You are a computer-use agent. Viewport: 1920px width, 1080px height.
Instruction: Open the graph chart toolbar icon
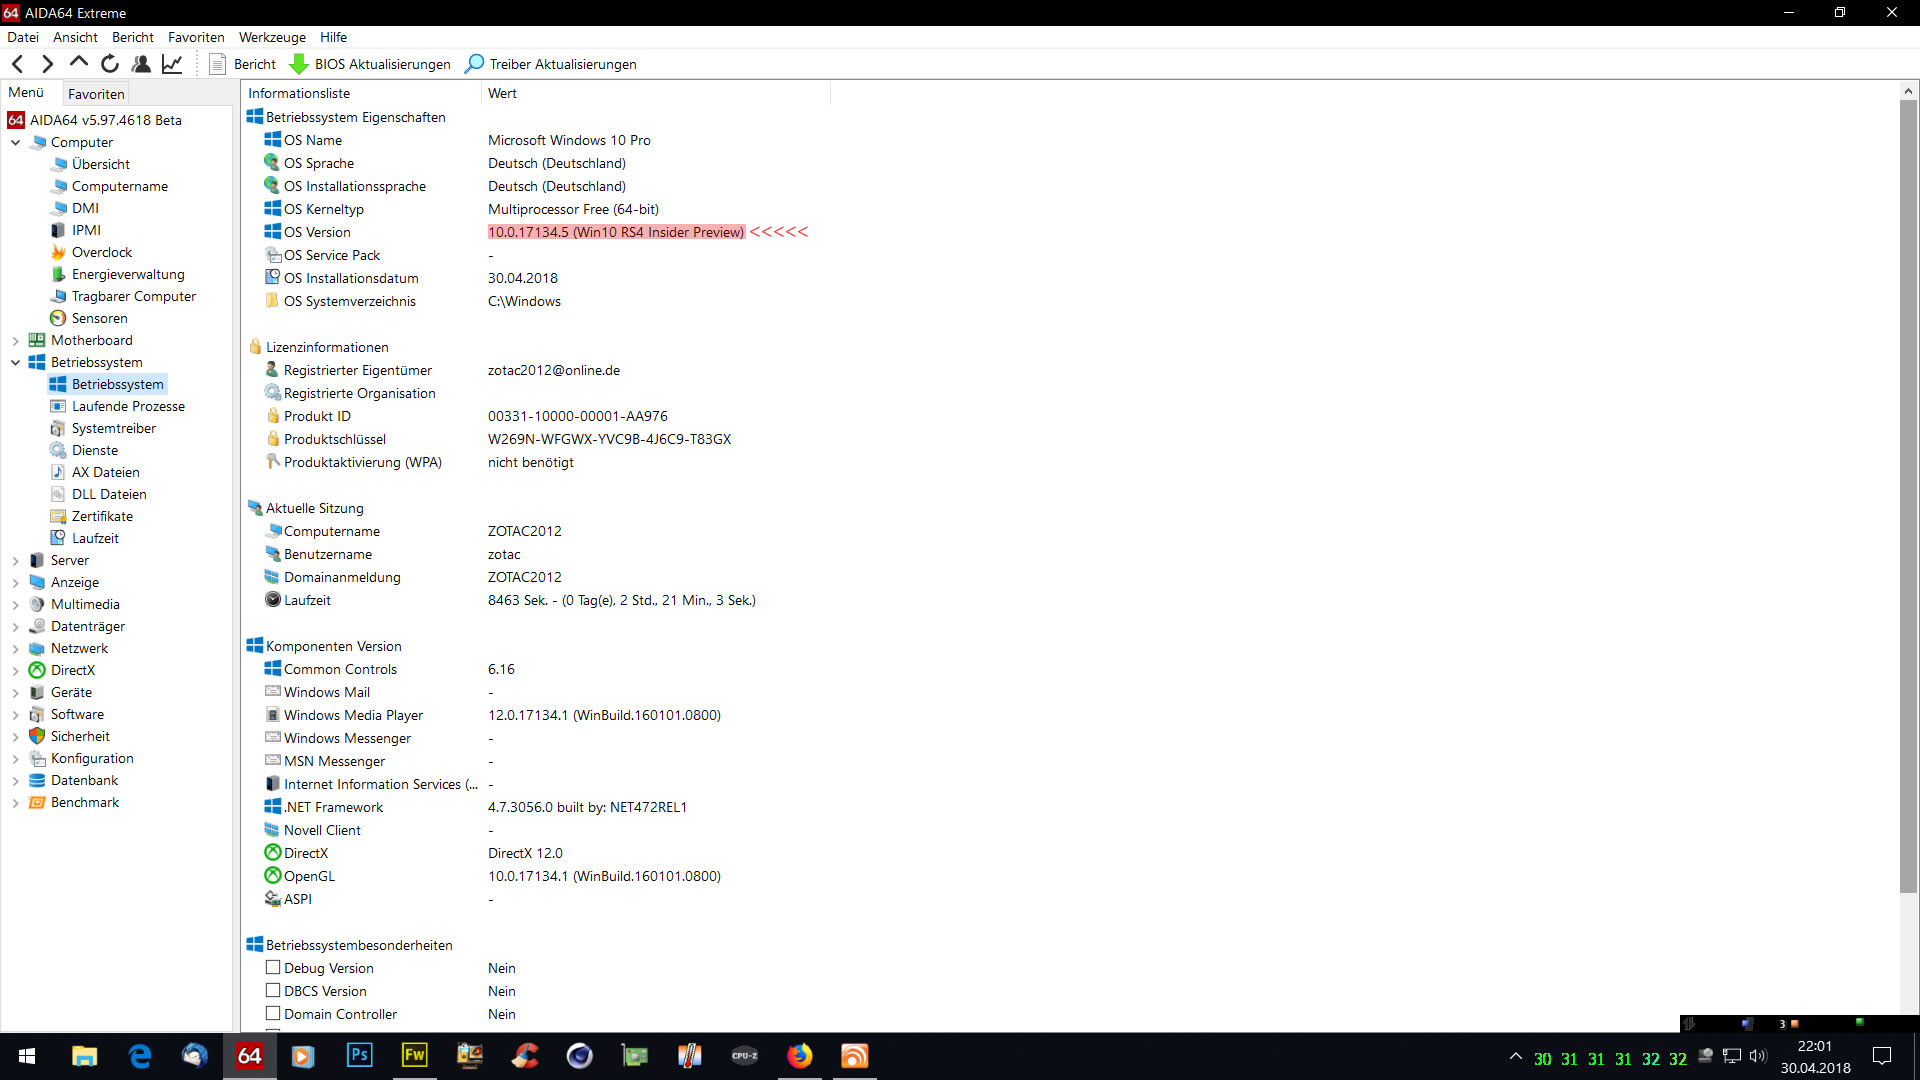172,64
